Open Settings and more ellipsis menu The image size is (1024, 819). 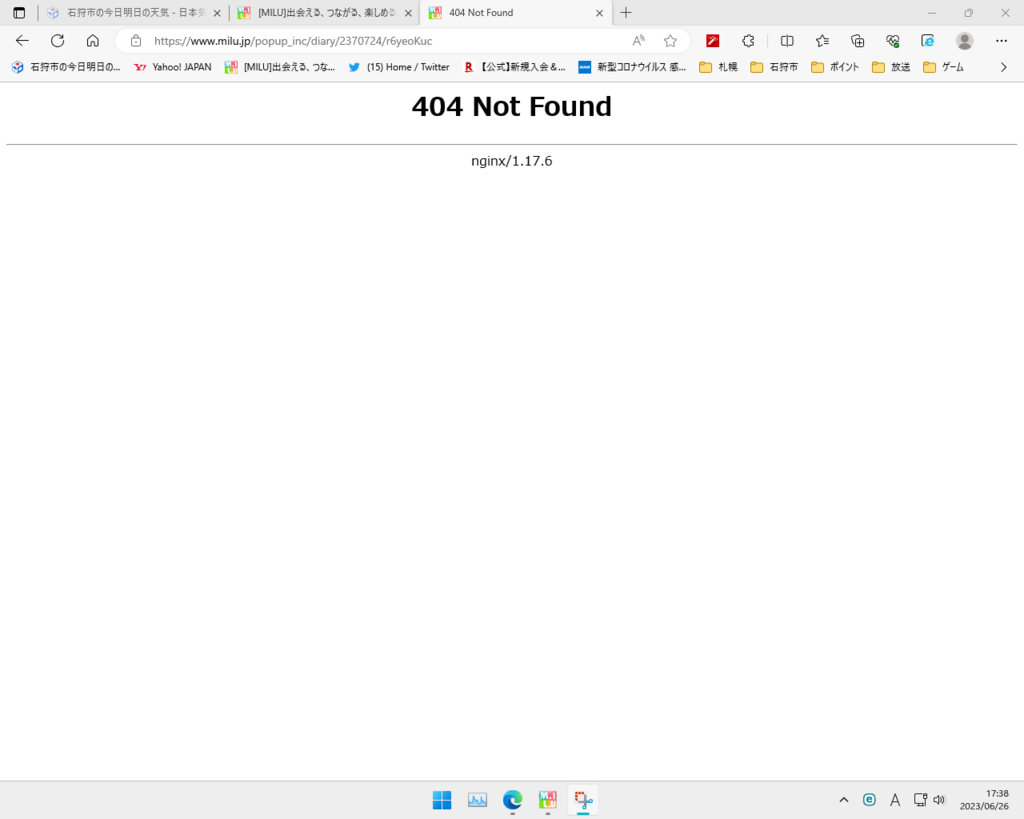click(x=1001, y=41)
